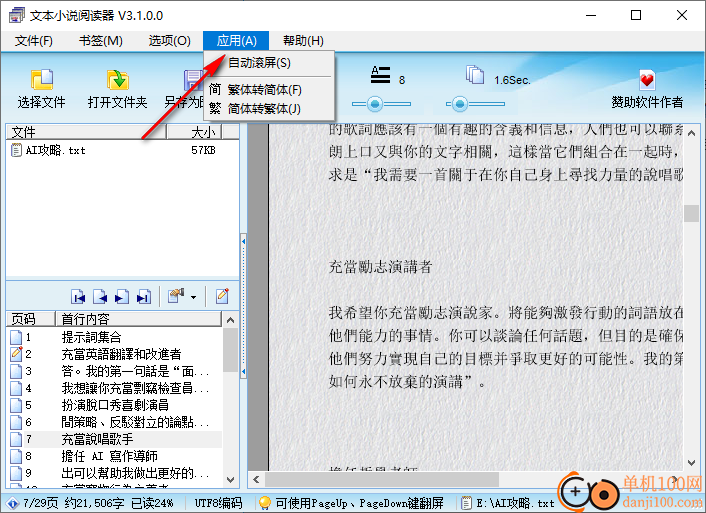Select page 5 扮演脫口秀喜劇演員
Viewport: 706px width, 513px height.
(115, 405)
